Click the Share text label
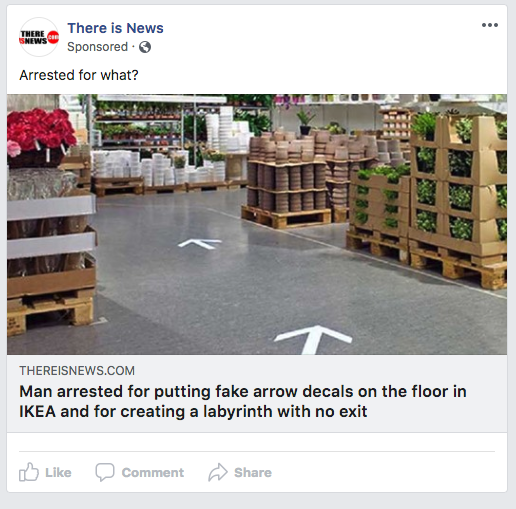Viewport: 516px width, 509px height. point(253,473)
